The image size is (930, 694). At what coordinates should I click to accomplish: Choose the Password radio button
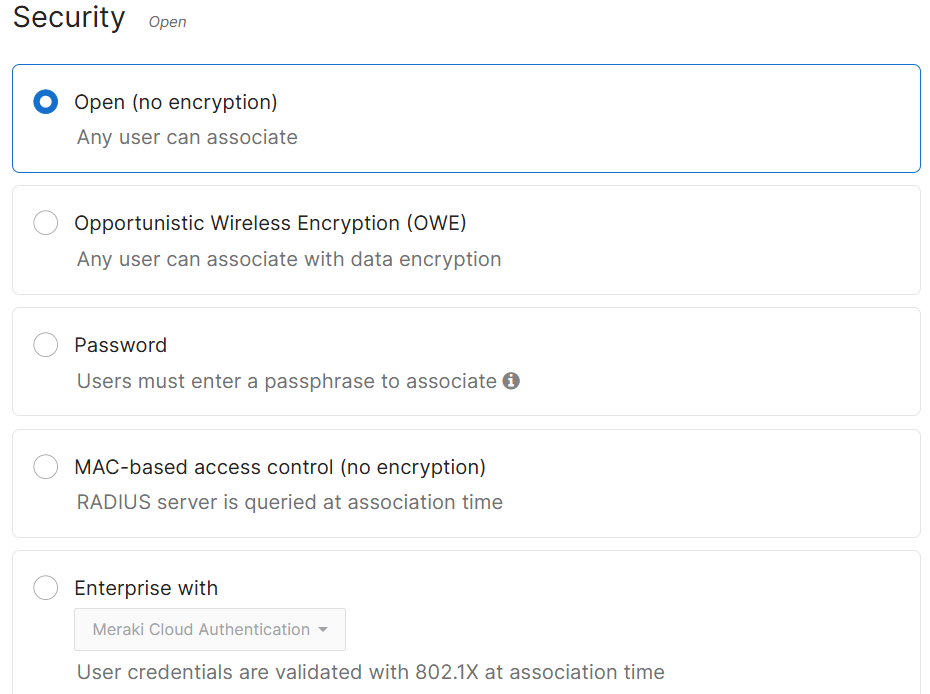point(46,345)
